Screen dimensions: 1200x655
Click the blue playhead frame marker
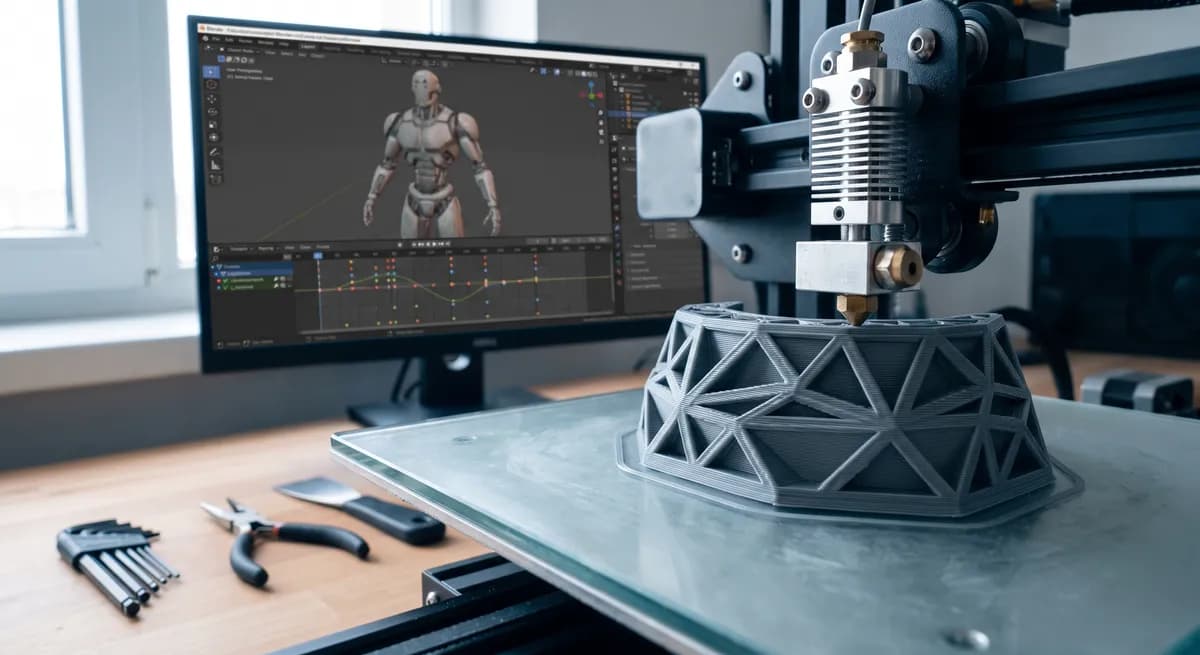coord(318,256)
